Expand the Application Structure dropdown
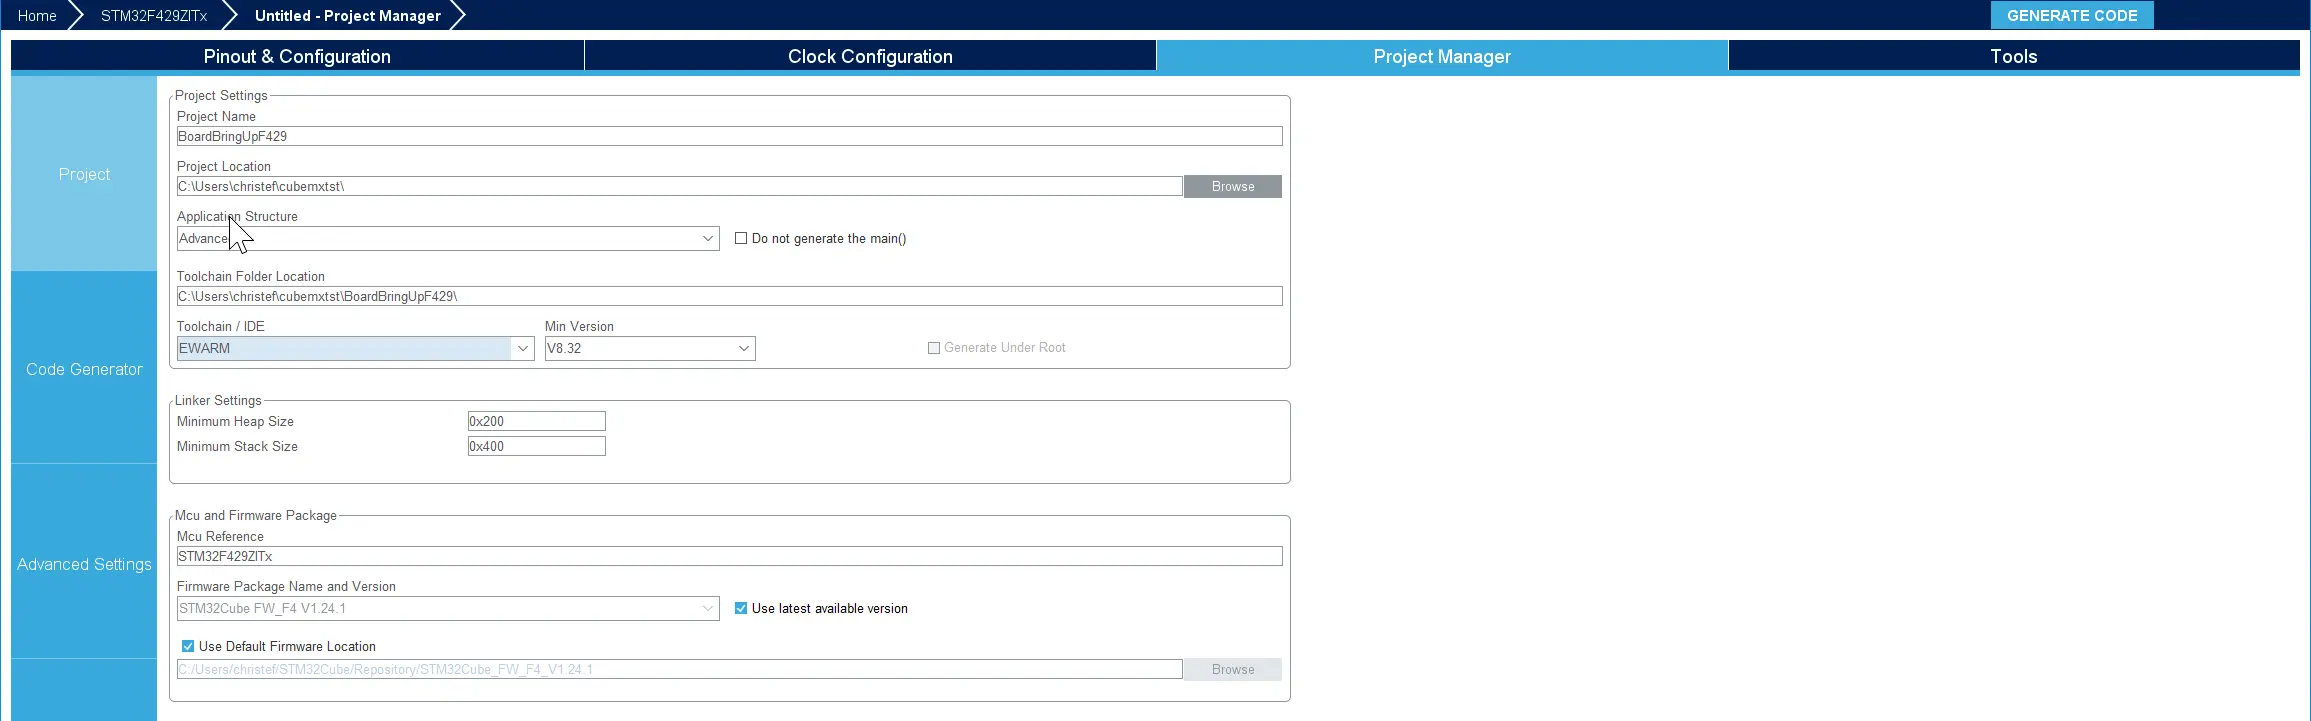 [x=707, y=239]
